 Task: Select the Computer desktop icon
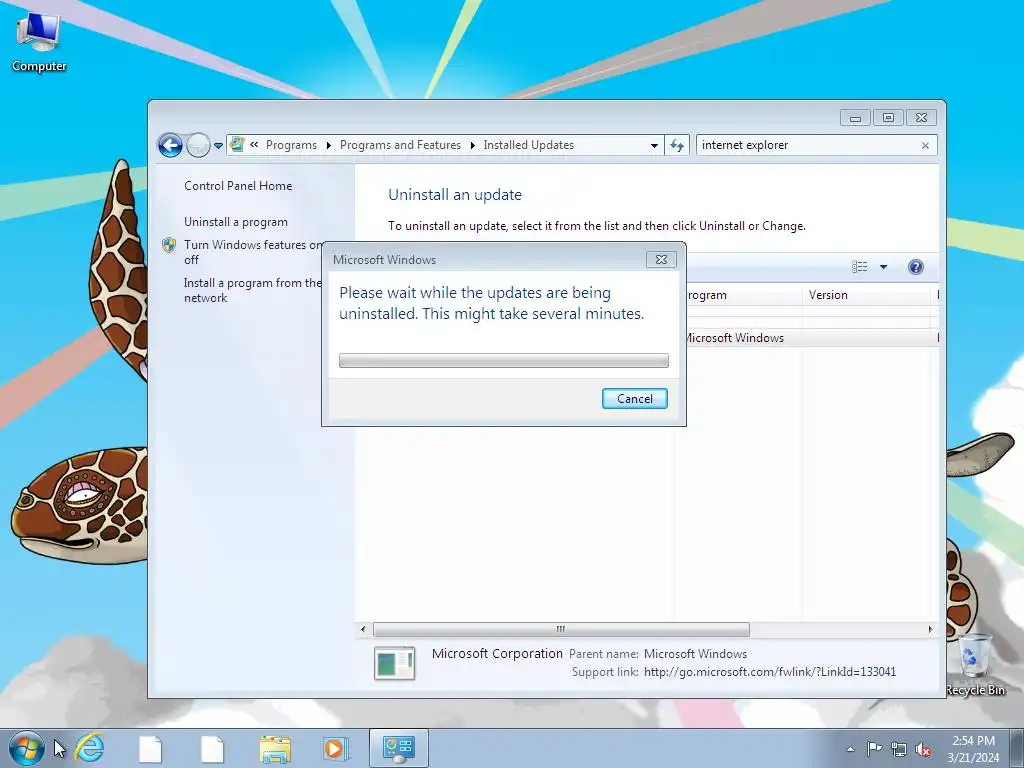pyautogui.click(x=39, y=42)
